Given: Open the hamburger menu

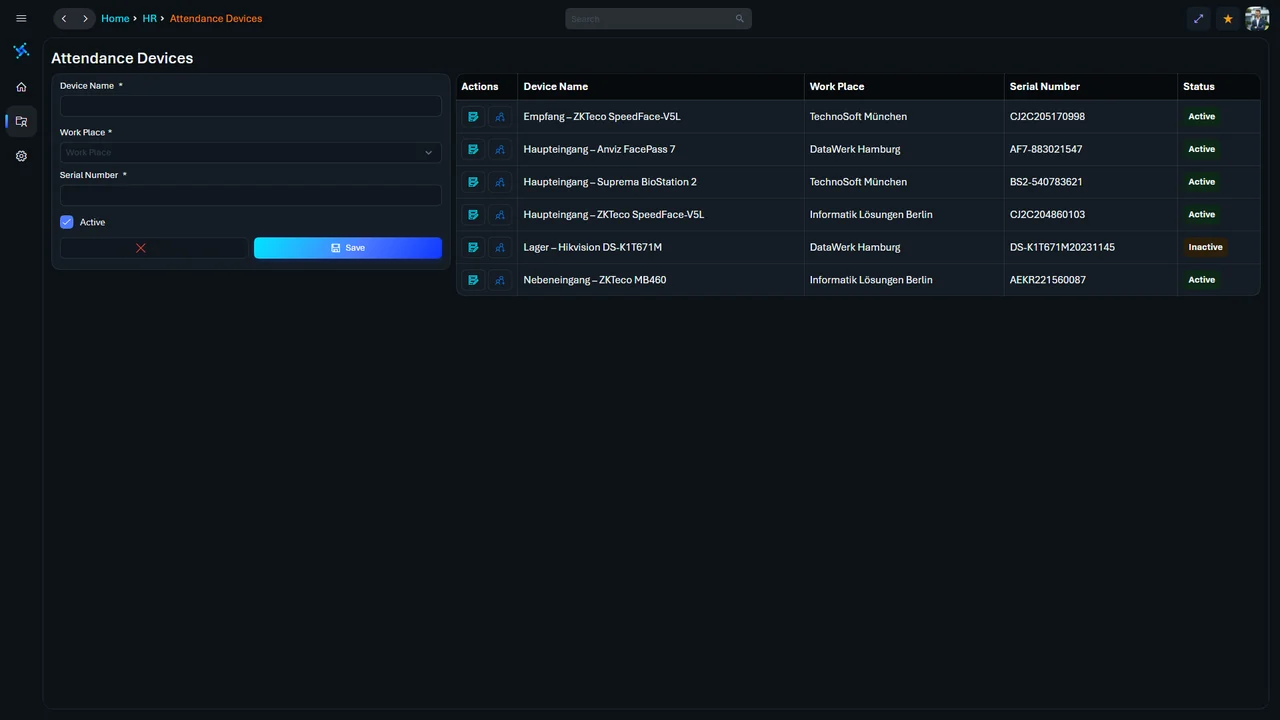Looking at the screenshot, I should (x=21, y=18).
